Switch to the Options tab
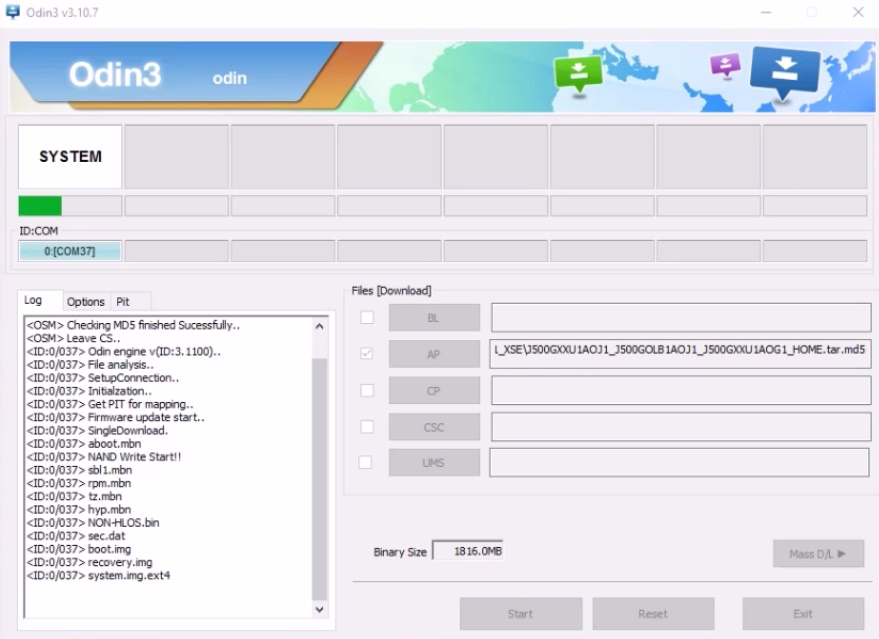Viewport: 879px width, 639px height. (86, 300)
